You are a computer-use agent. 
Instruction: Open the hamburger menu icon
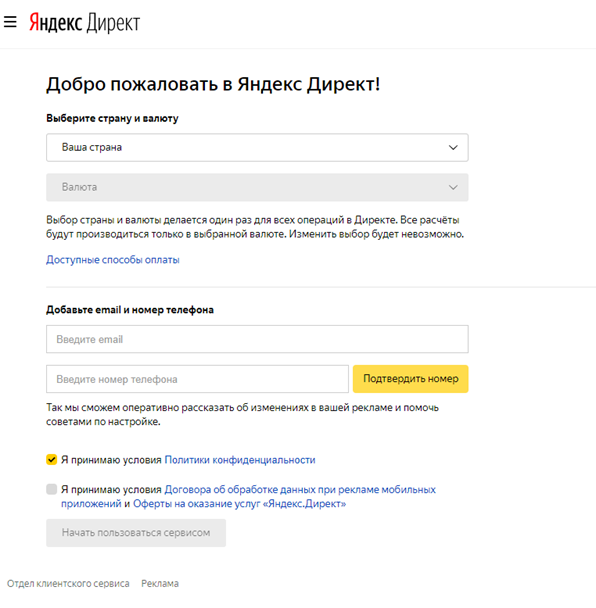[x=10, y=22]
